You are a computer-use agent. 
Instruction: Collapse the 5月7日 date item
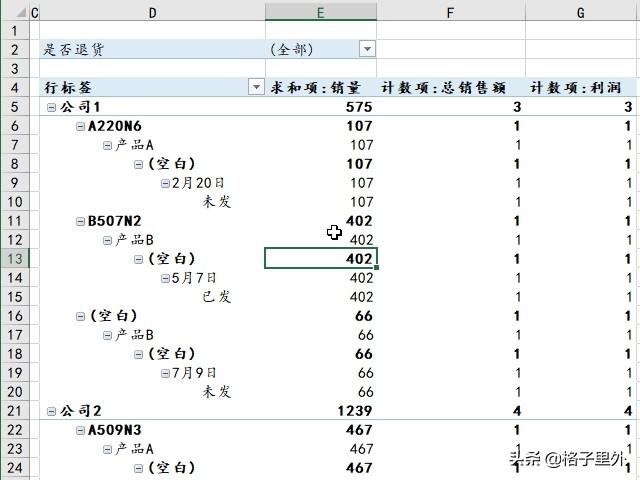(x=165, y=278)
